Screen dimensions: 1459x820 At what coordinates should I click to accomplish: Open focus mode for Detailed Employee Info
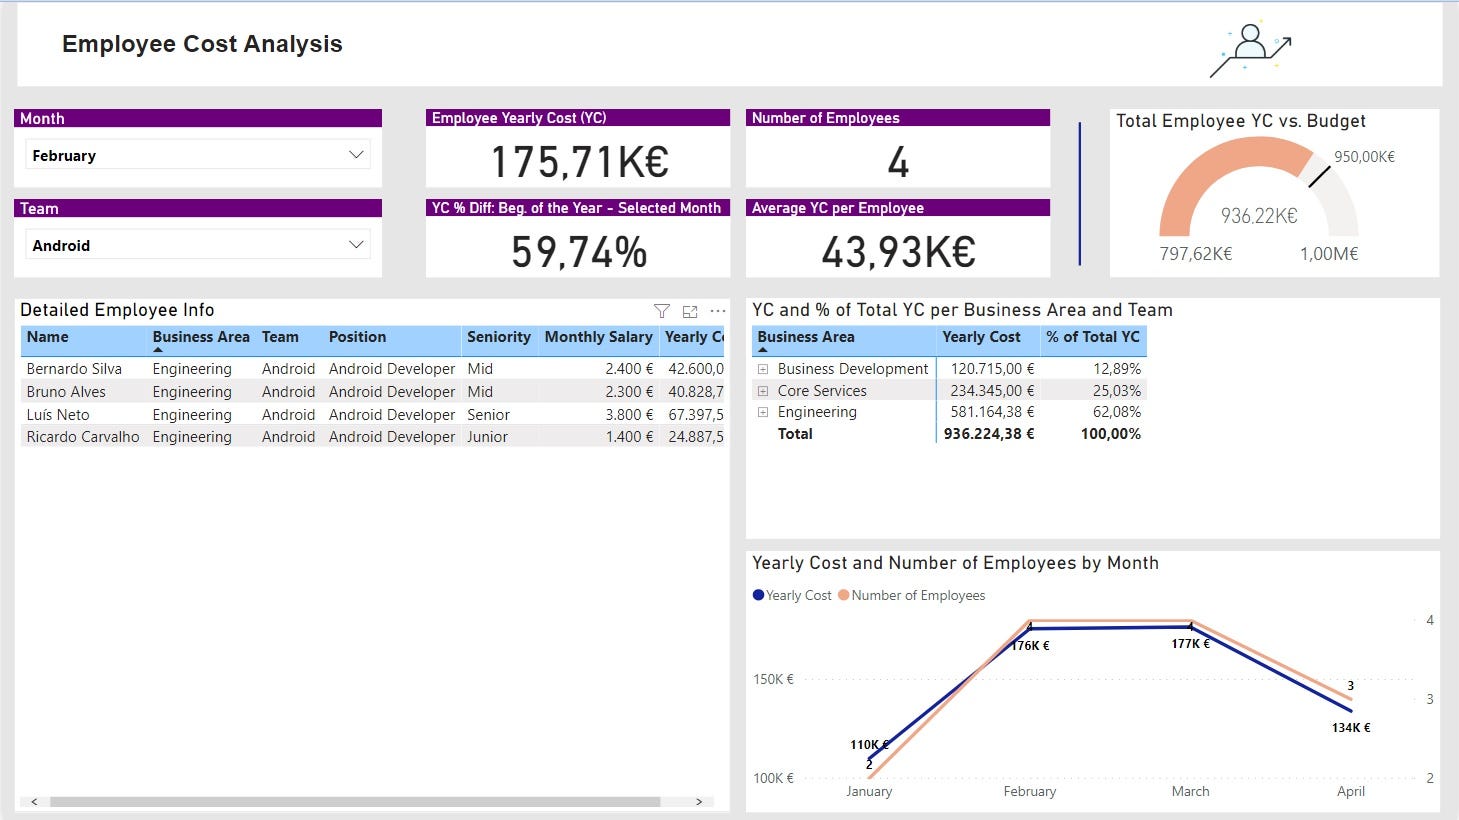click(690, 311)
